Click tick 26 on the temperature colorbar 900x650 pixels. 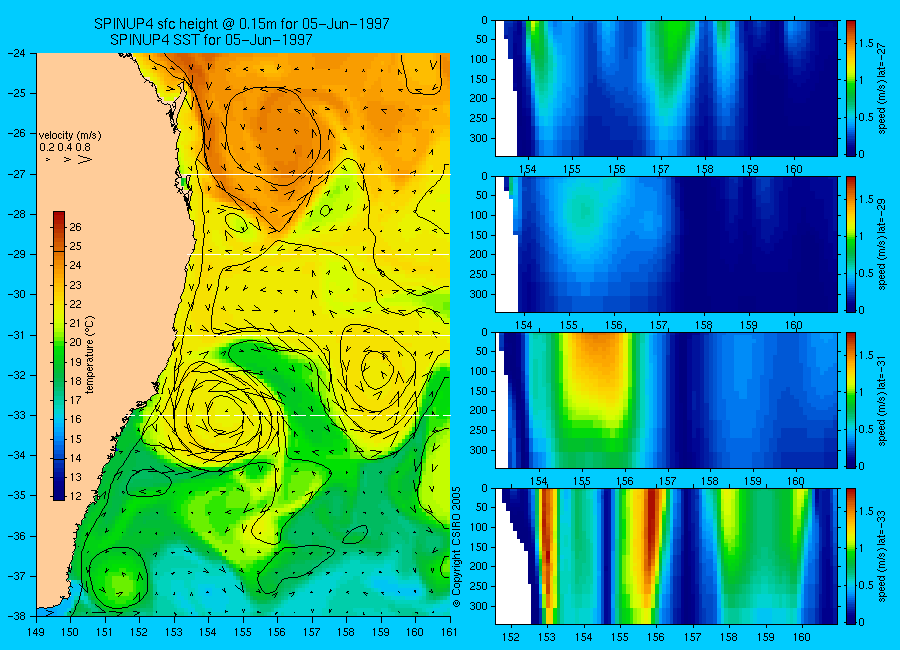(x=75, y=227)
